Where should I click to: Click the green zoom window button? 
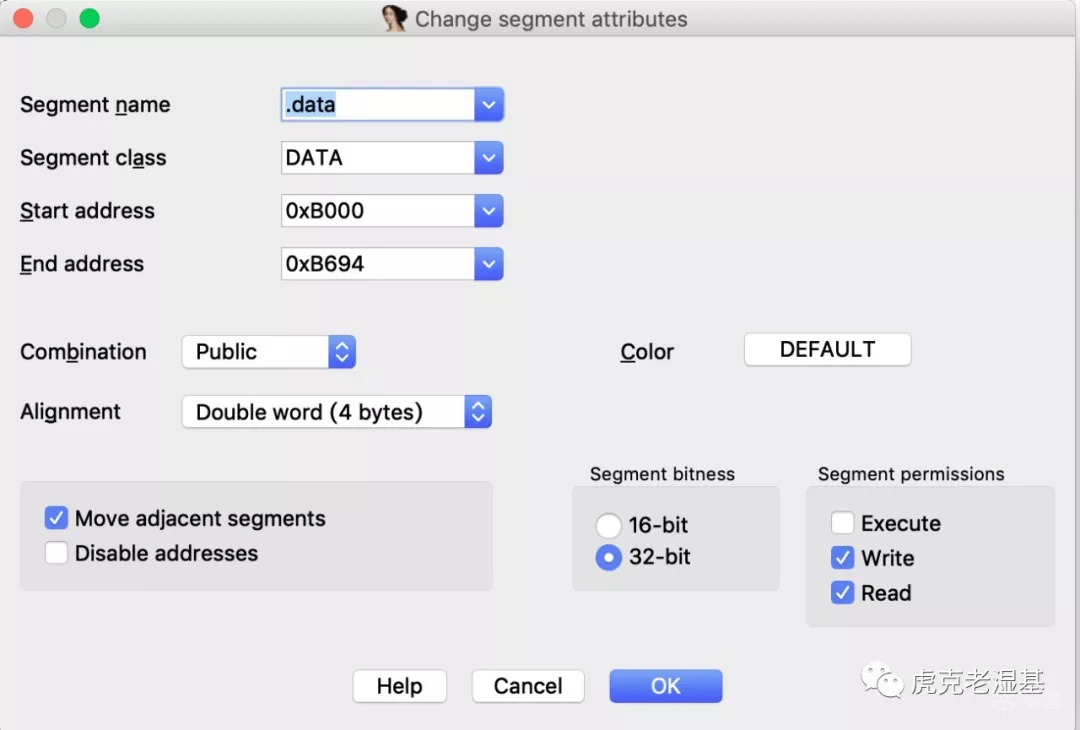click(89, 18)
